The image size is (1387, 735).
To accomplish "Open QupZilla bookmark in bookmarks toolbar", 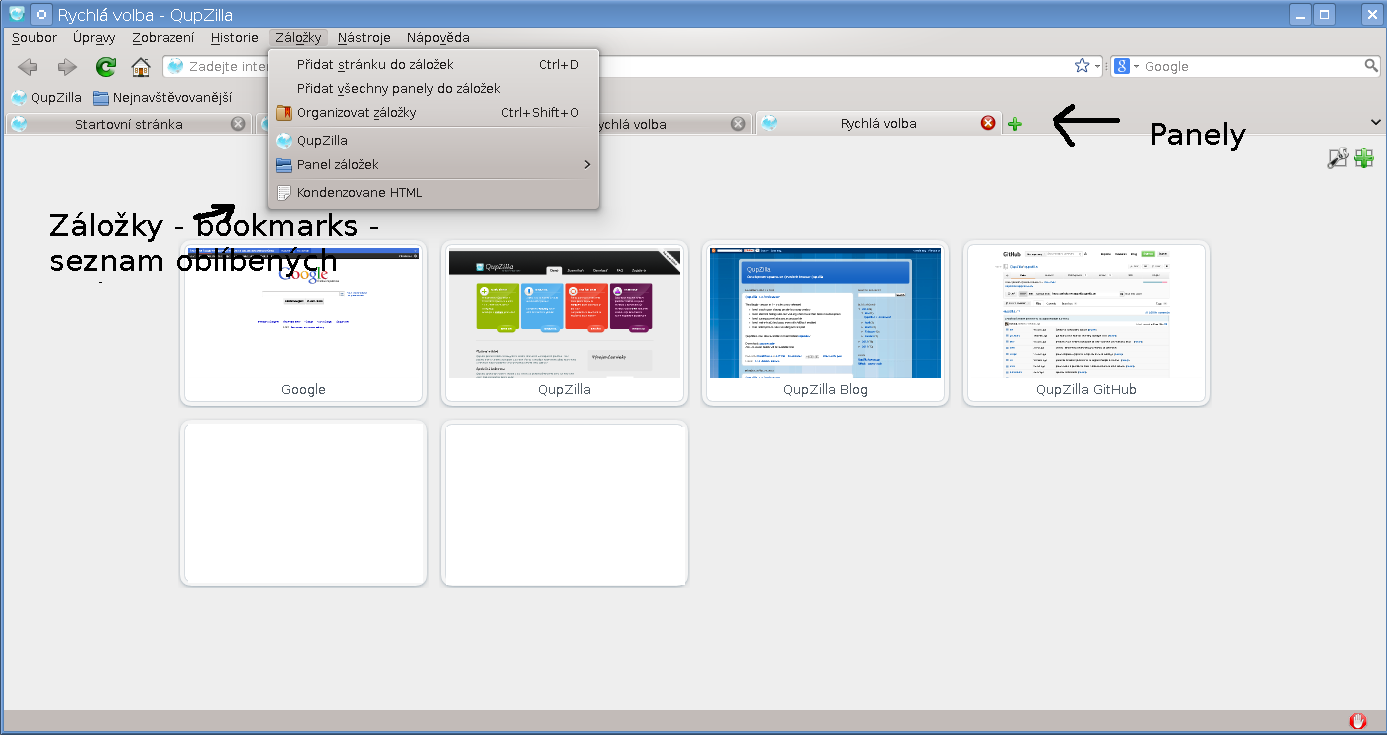I will tap(47, 98).
